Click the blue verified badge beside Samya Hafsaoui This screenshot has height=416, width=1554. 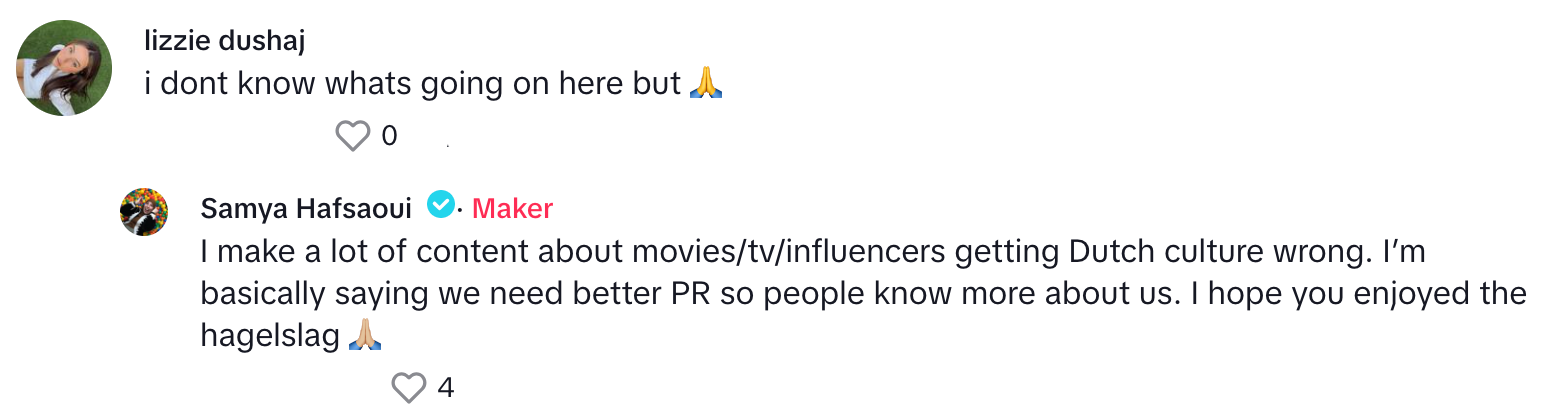(440, 206)
